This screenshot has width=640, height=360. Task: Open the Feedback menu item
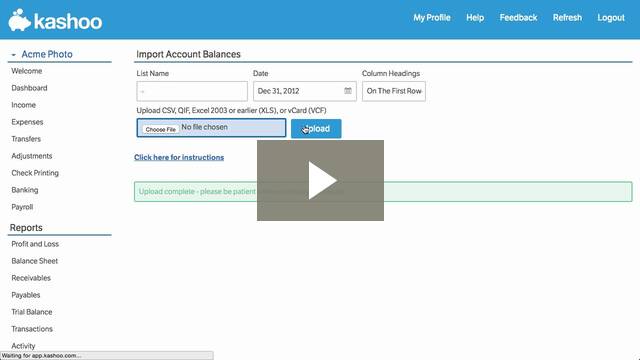[x=518, y=18]
